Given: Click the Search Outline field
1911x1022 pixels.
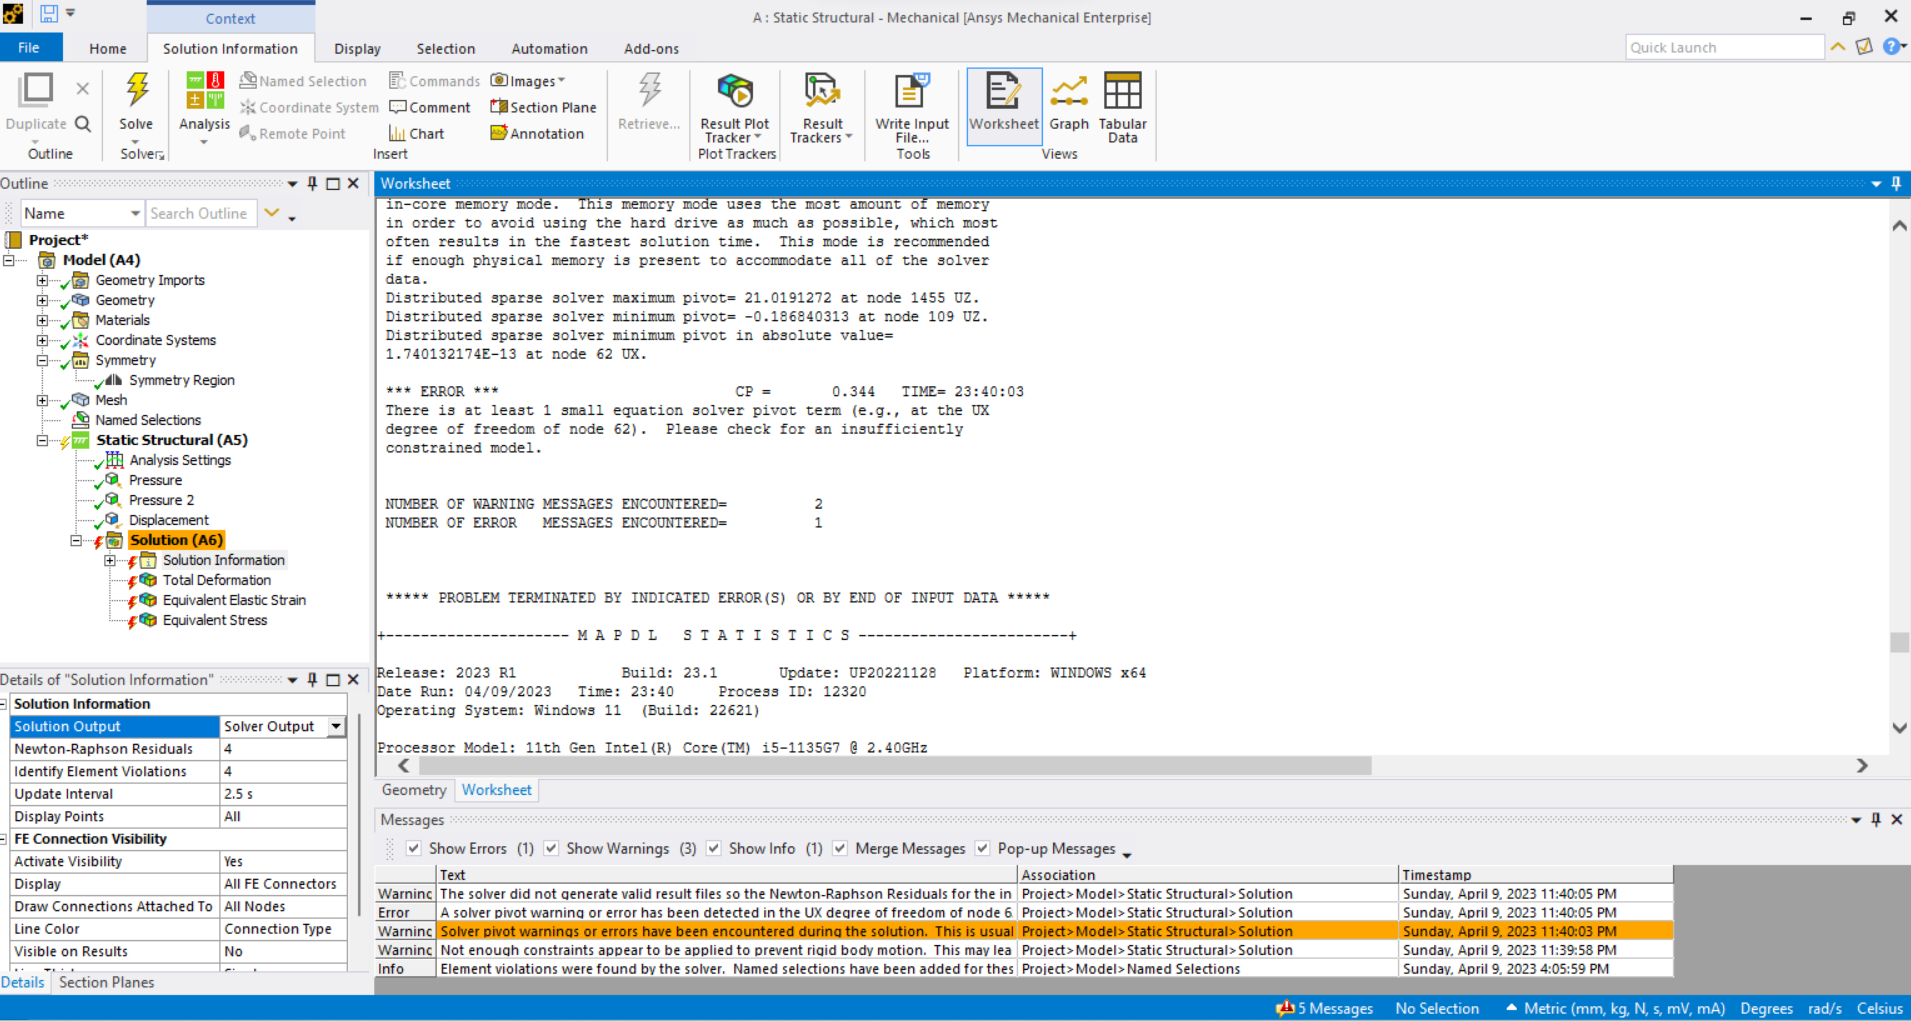Looking at the screenshot, I should (x=201, y=213).
